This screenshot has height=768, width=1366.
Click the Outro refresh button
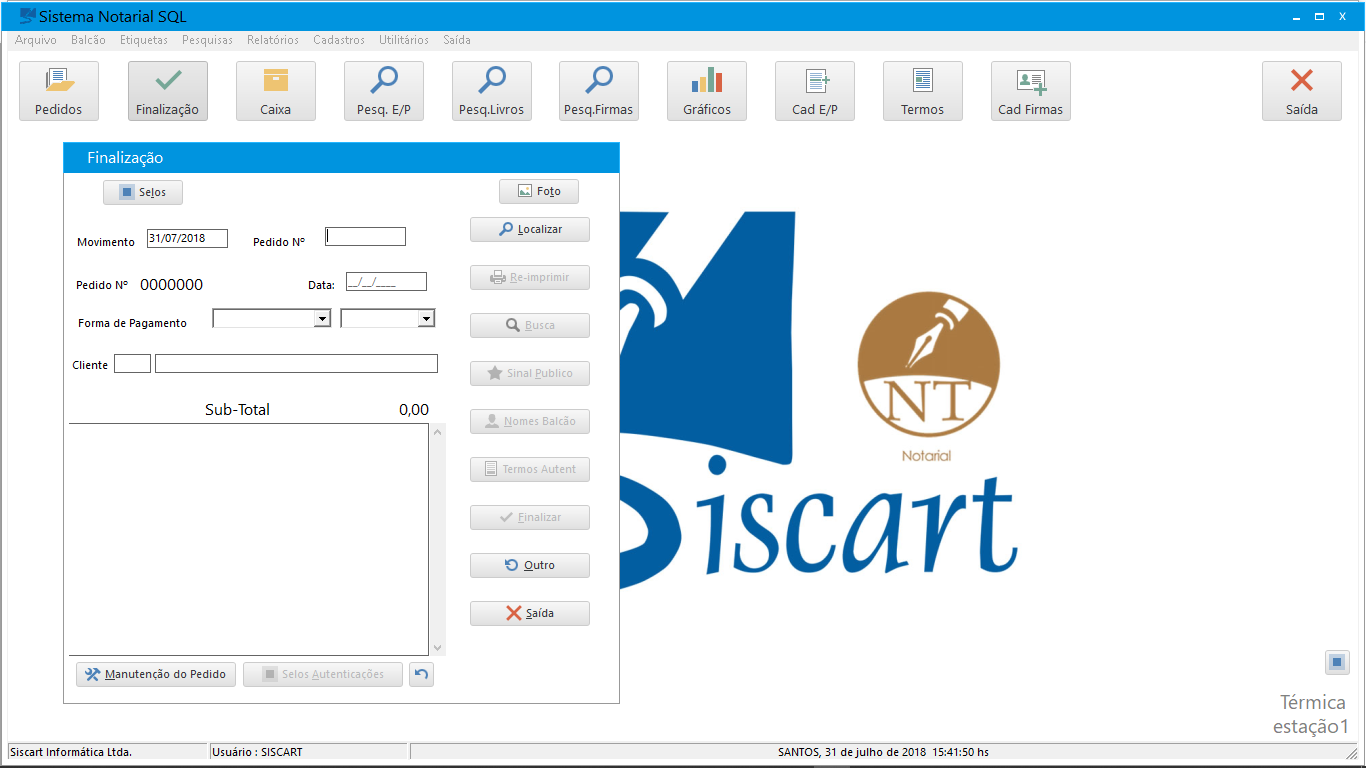[530, 565]
